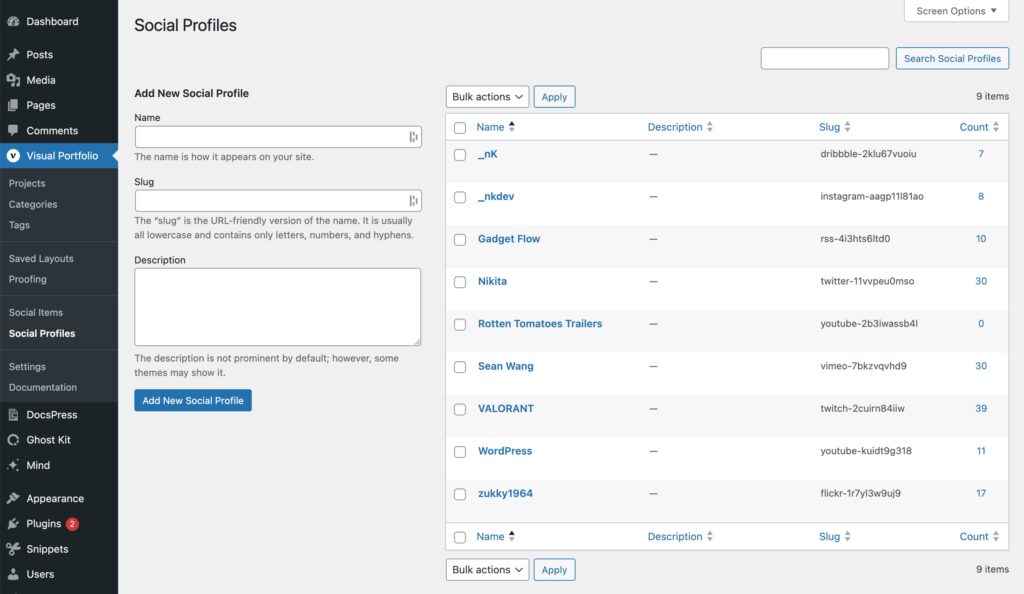Click the Posts pushpin icon
The width and height of the screenshot is (1024, 594).
pyautogui.click(x=13, y=55)
